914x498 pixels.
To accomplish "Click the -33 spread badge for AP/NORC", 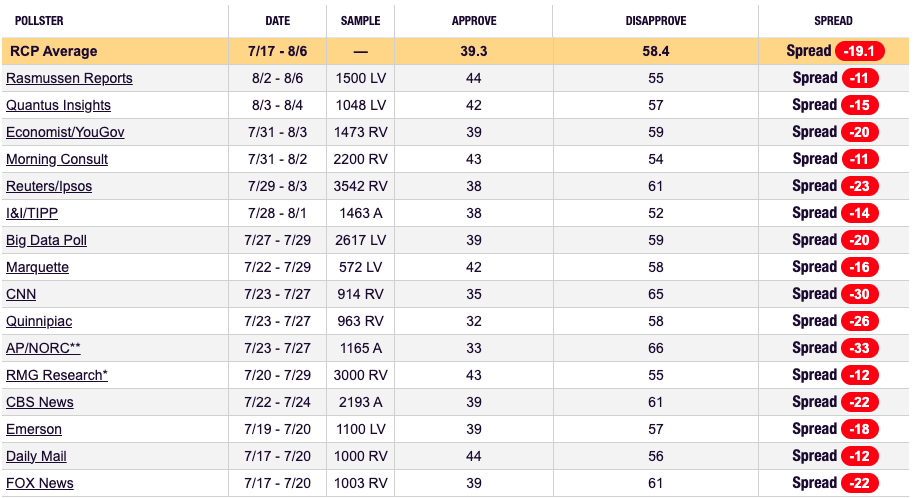I will [860, 348].
